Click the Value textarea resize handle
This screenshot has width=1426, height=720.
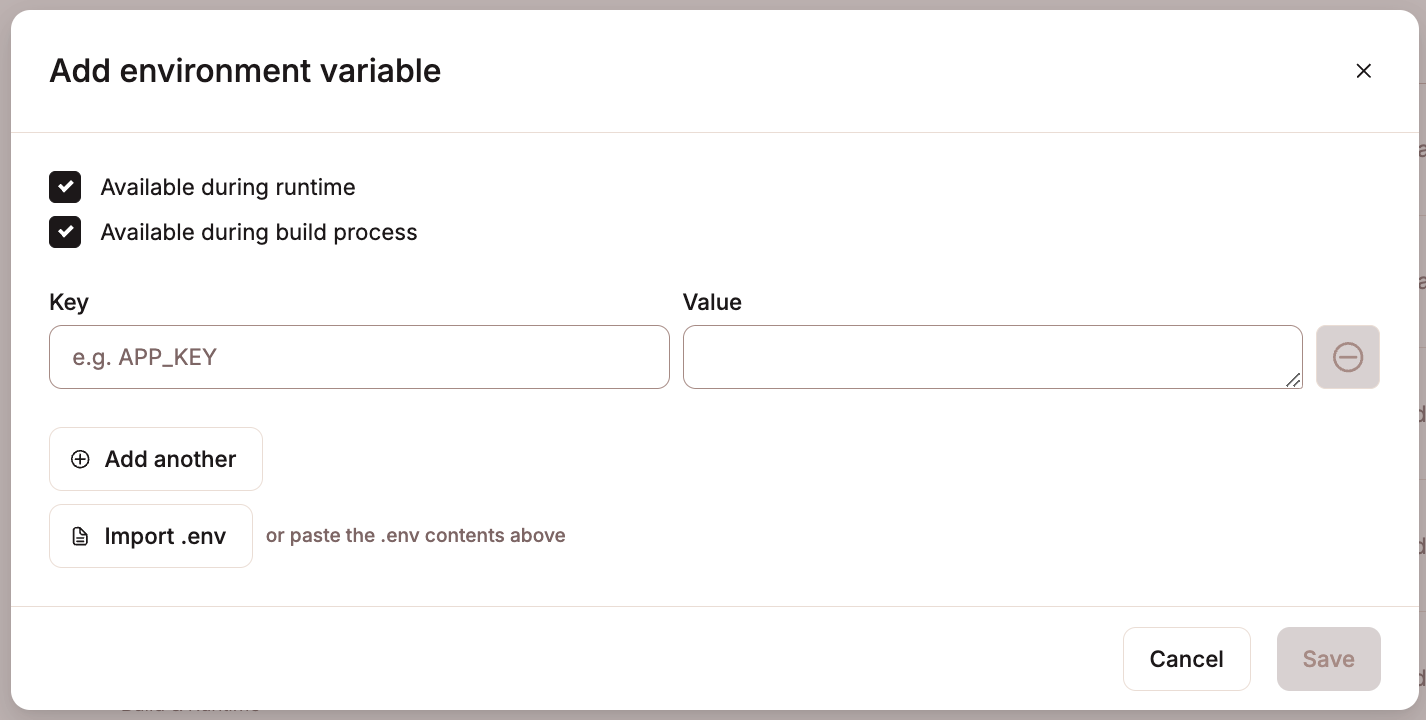pos(1295,381)
